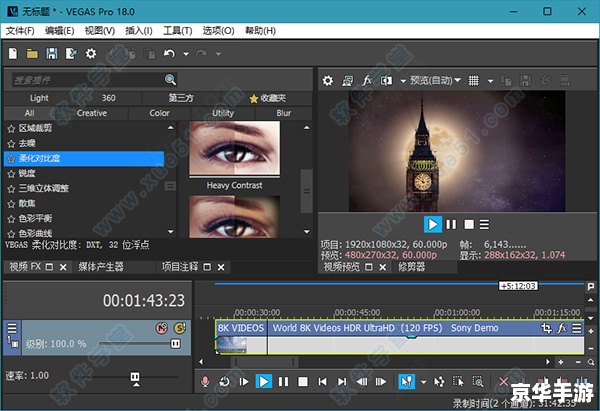Click the plugin search field

click(x=87, y=80)
